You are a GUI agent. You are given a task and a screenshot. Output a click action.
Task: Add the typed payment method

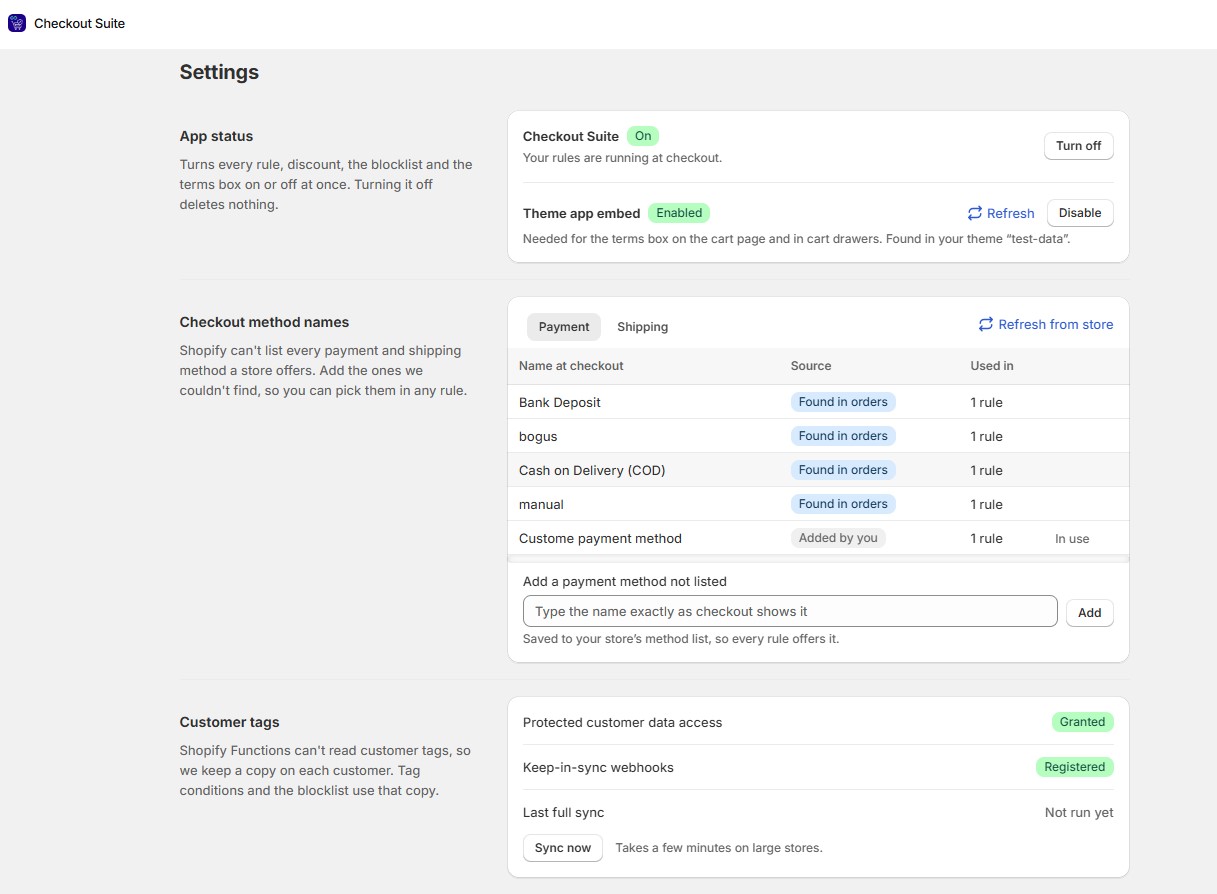point(1089,613)
